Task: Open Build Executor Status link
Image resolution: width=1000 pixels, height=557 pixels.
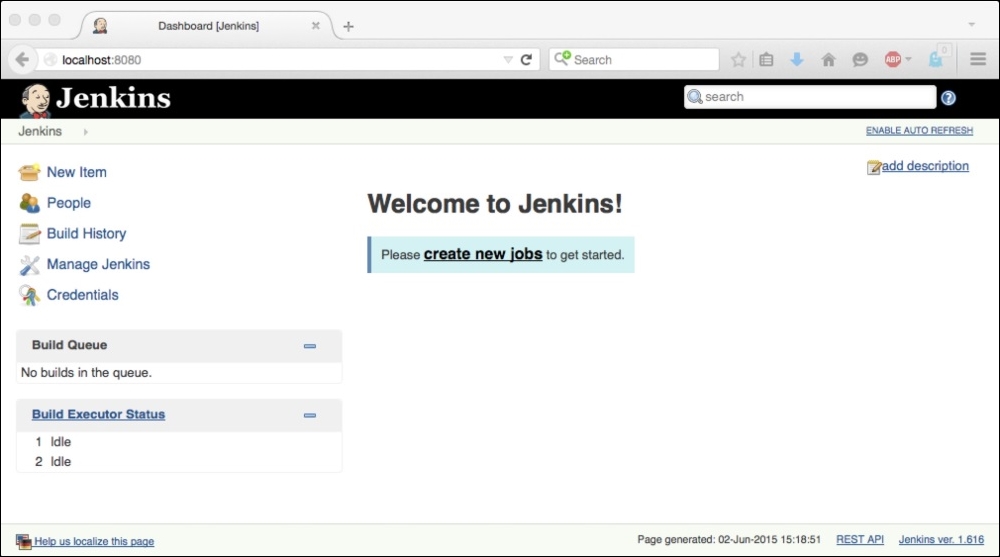Action: [x=98, y=414]
